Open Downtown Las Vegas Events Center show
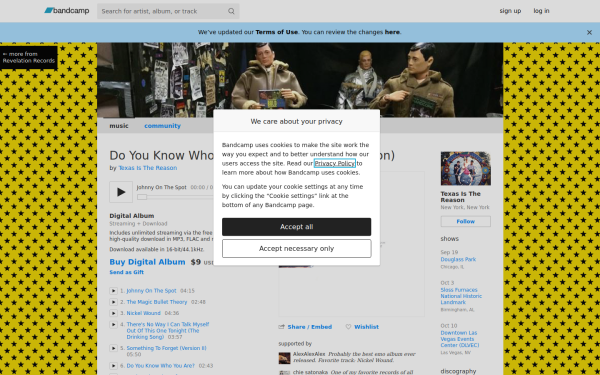Viewport: 600px width, 375px height. tap(460, 339)
